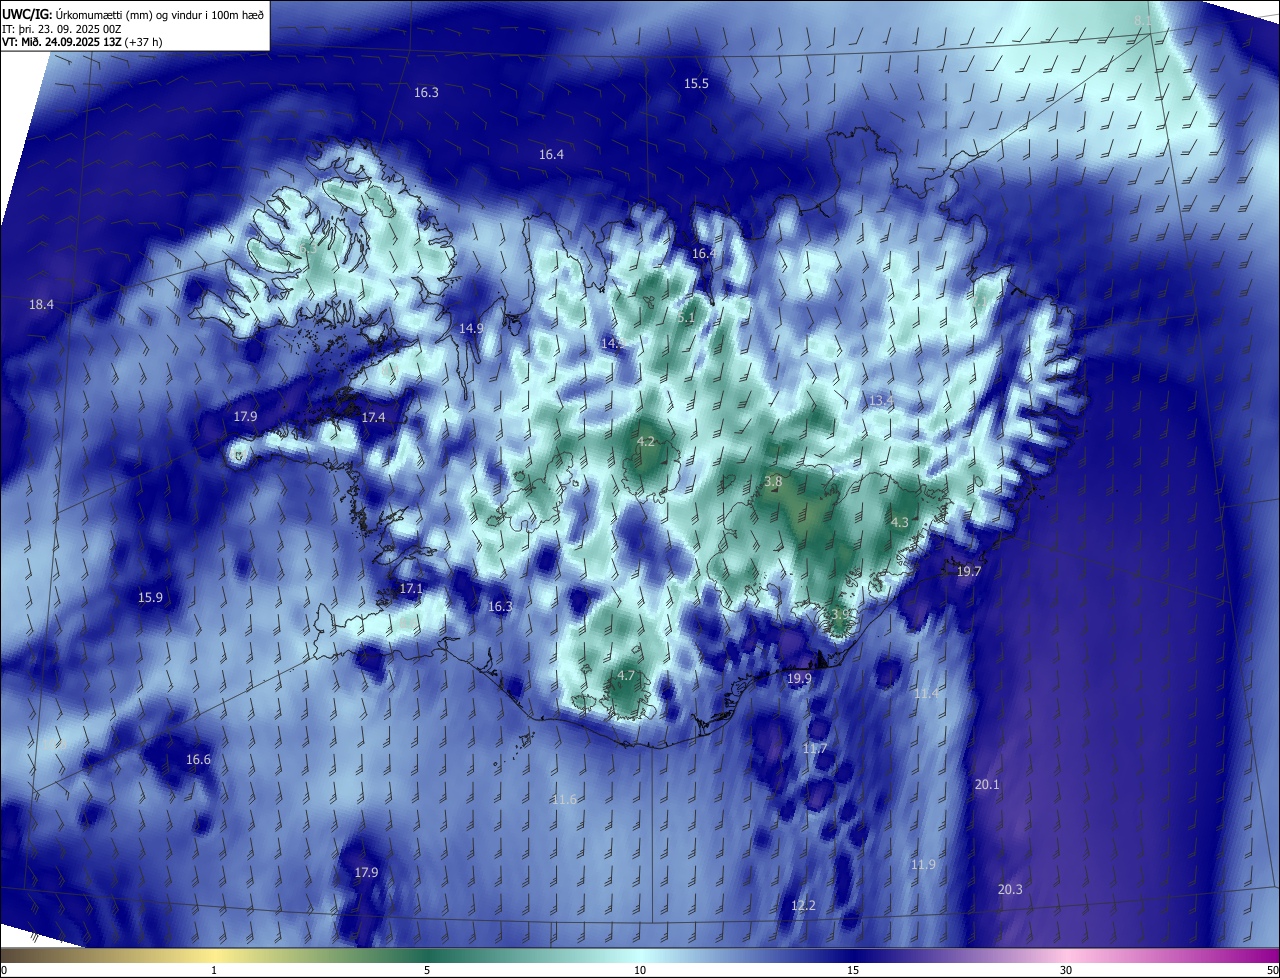
Task: Select the 17.4 map label
Action: (373, 417)
